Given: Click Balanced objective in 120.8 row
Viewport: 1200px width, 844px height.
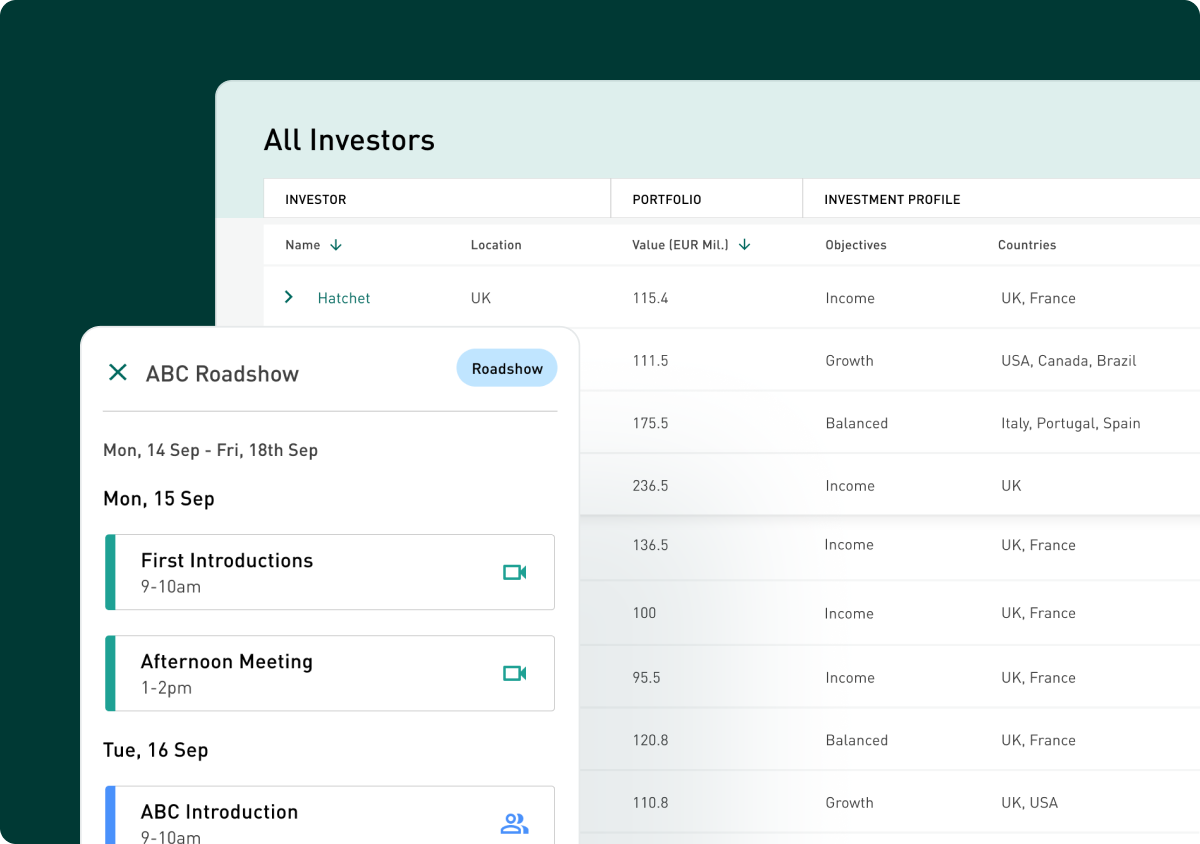Looking at the screenshot, I should click(x=856, y=740).
